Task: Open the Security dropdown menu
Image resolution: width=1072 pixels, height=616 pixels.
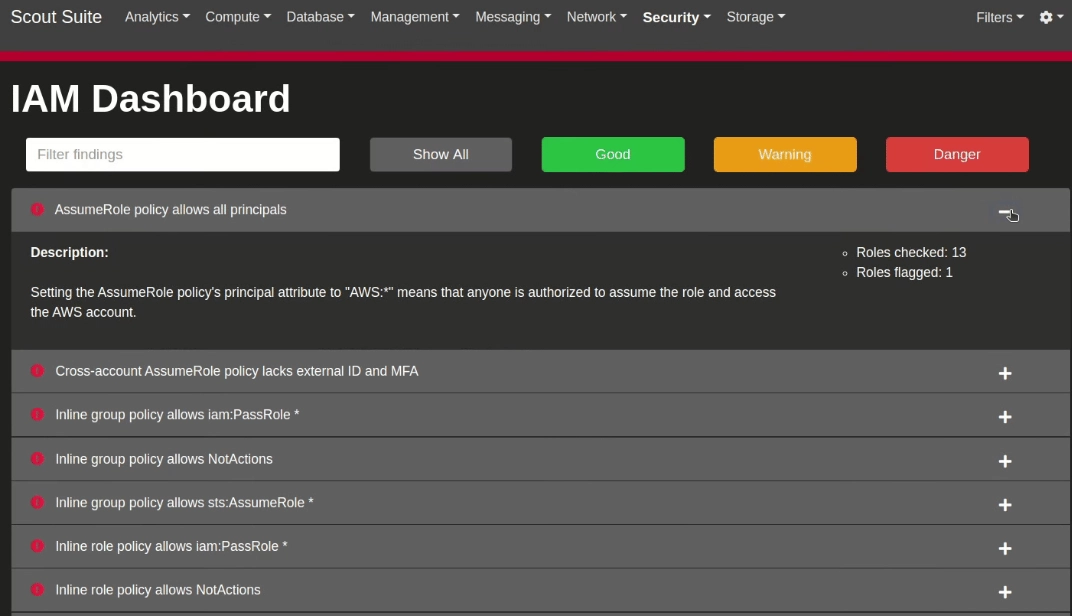Action: tap(676, 17)
